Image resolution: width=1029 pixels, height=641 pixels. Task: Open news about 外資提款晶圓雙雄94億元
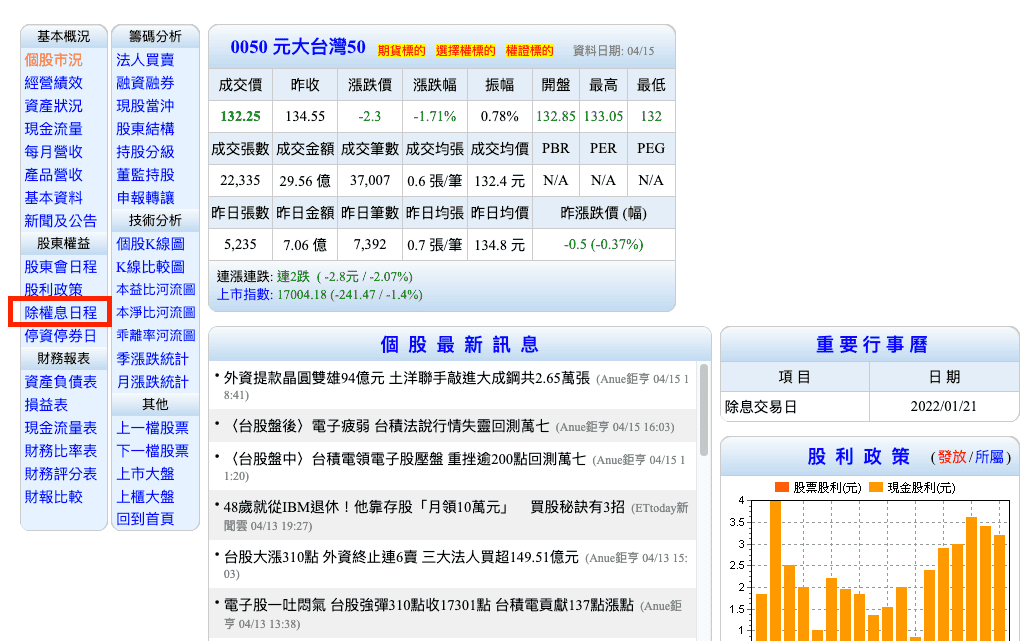point(407,378)
